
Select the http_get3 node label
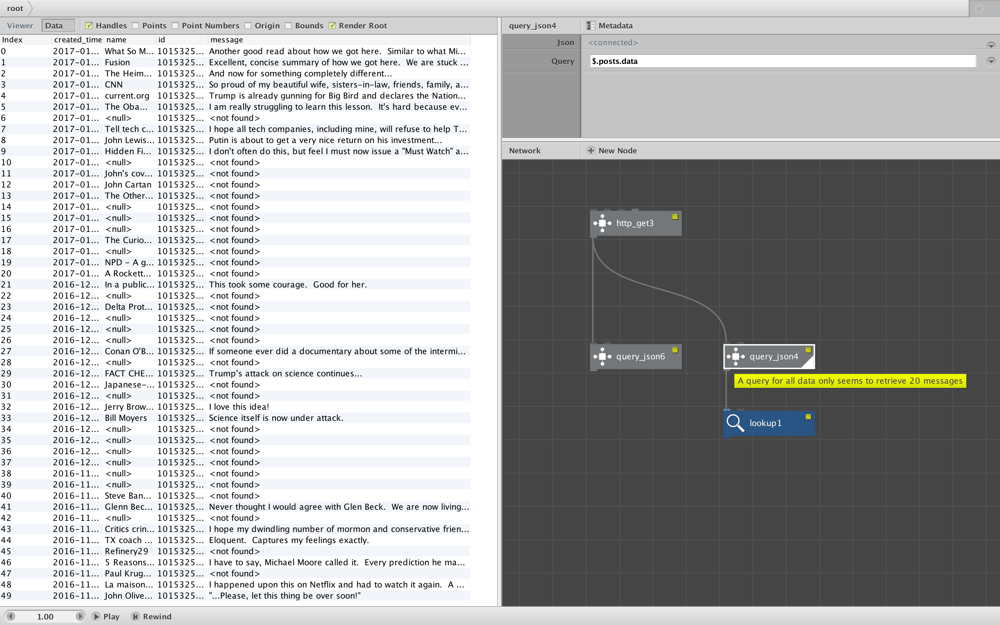(635, 223)
